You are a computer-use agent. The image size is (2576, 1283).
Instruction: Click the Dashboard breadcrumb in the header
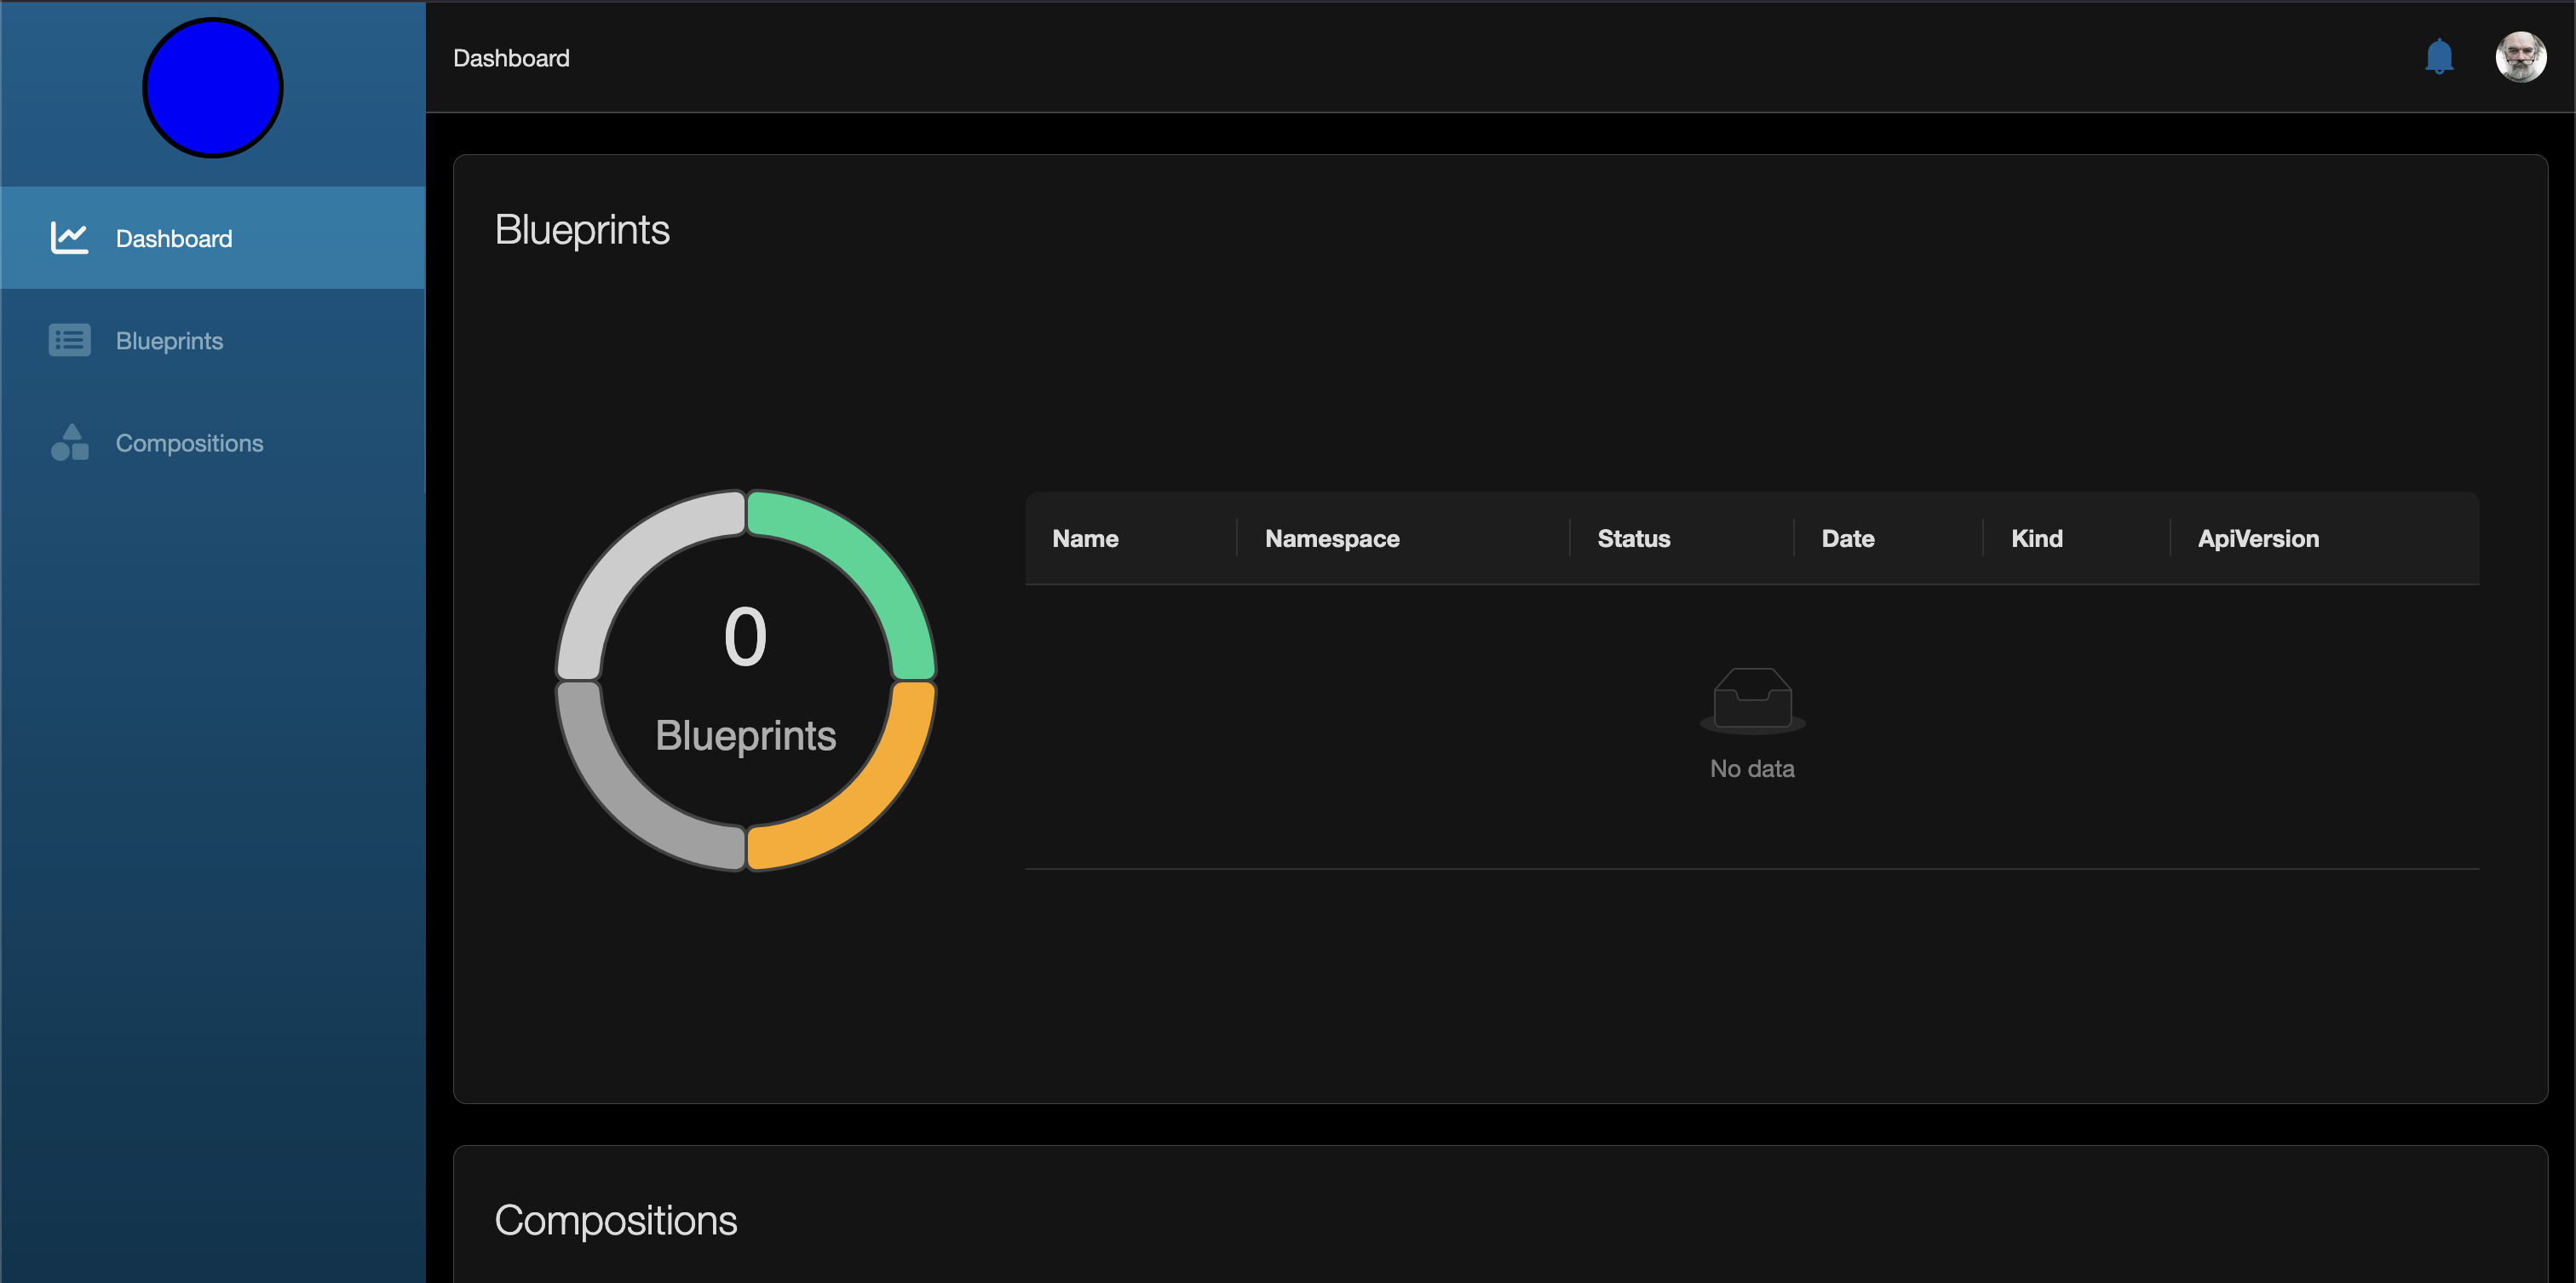pos(511,57)
